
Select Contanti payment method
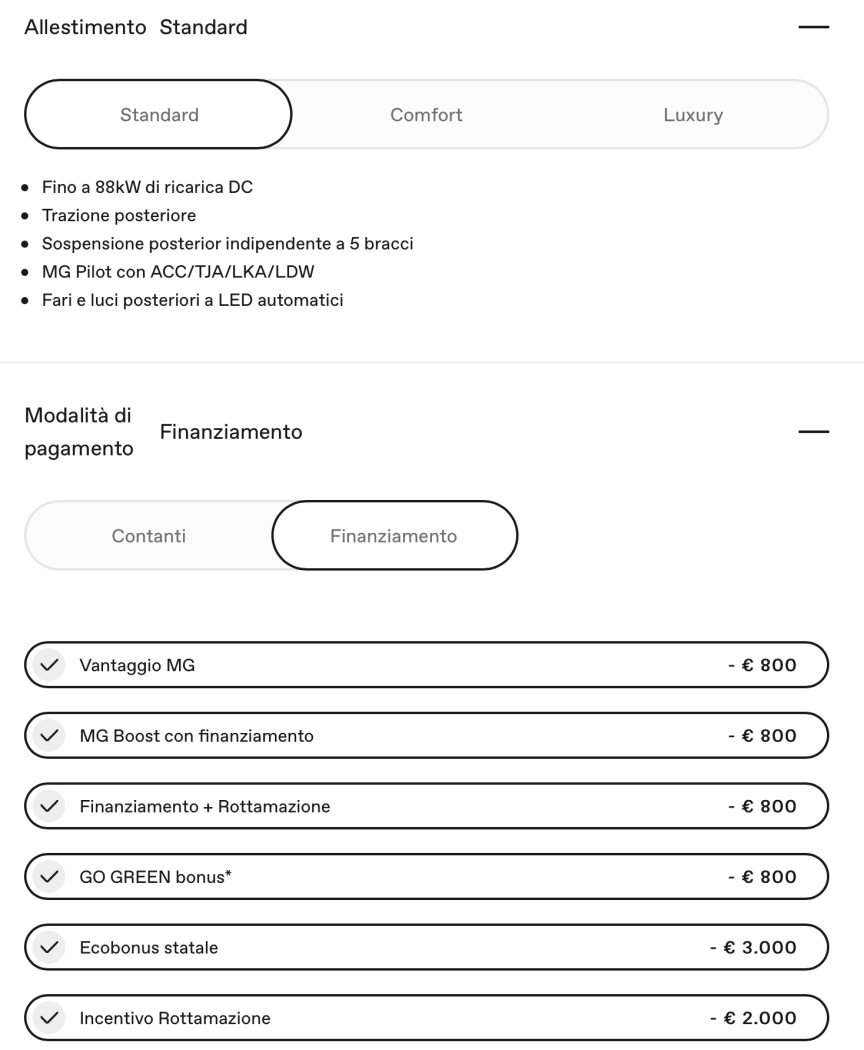tap(148, 536)
